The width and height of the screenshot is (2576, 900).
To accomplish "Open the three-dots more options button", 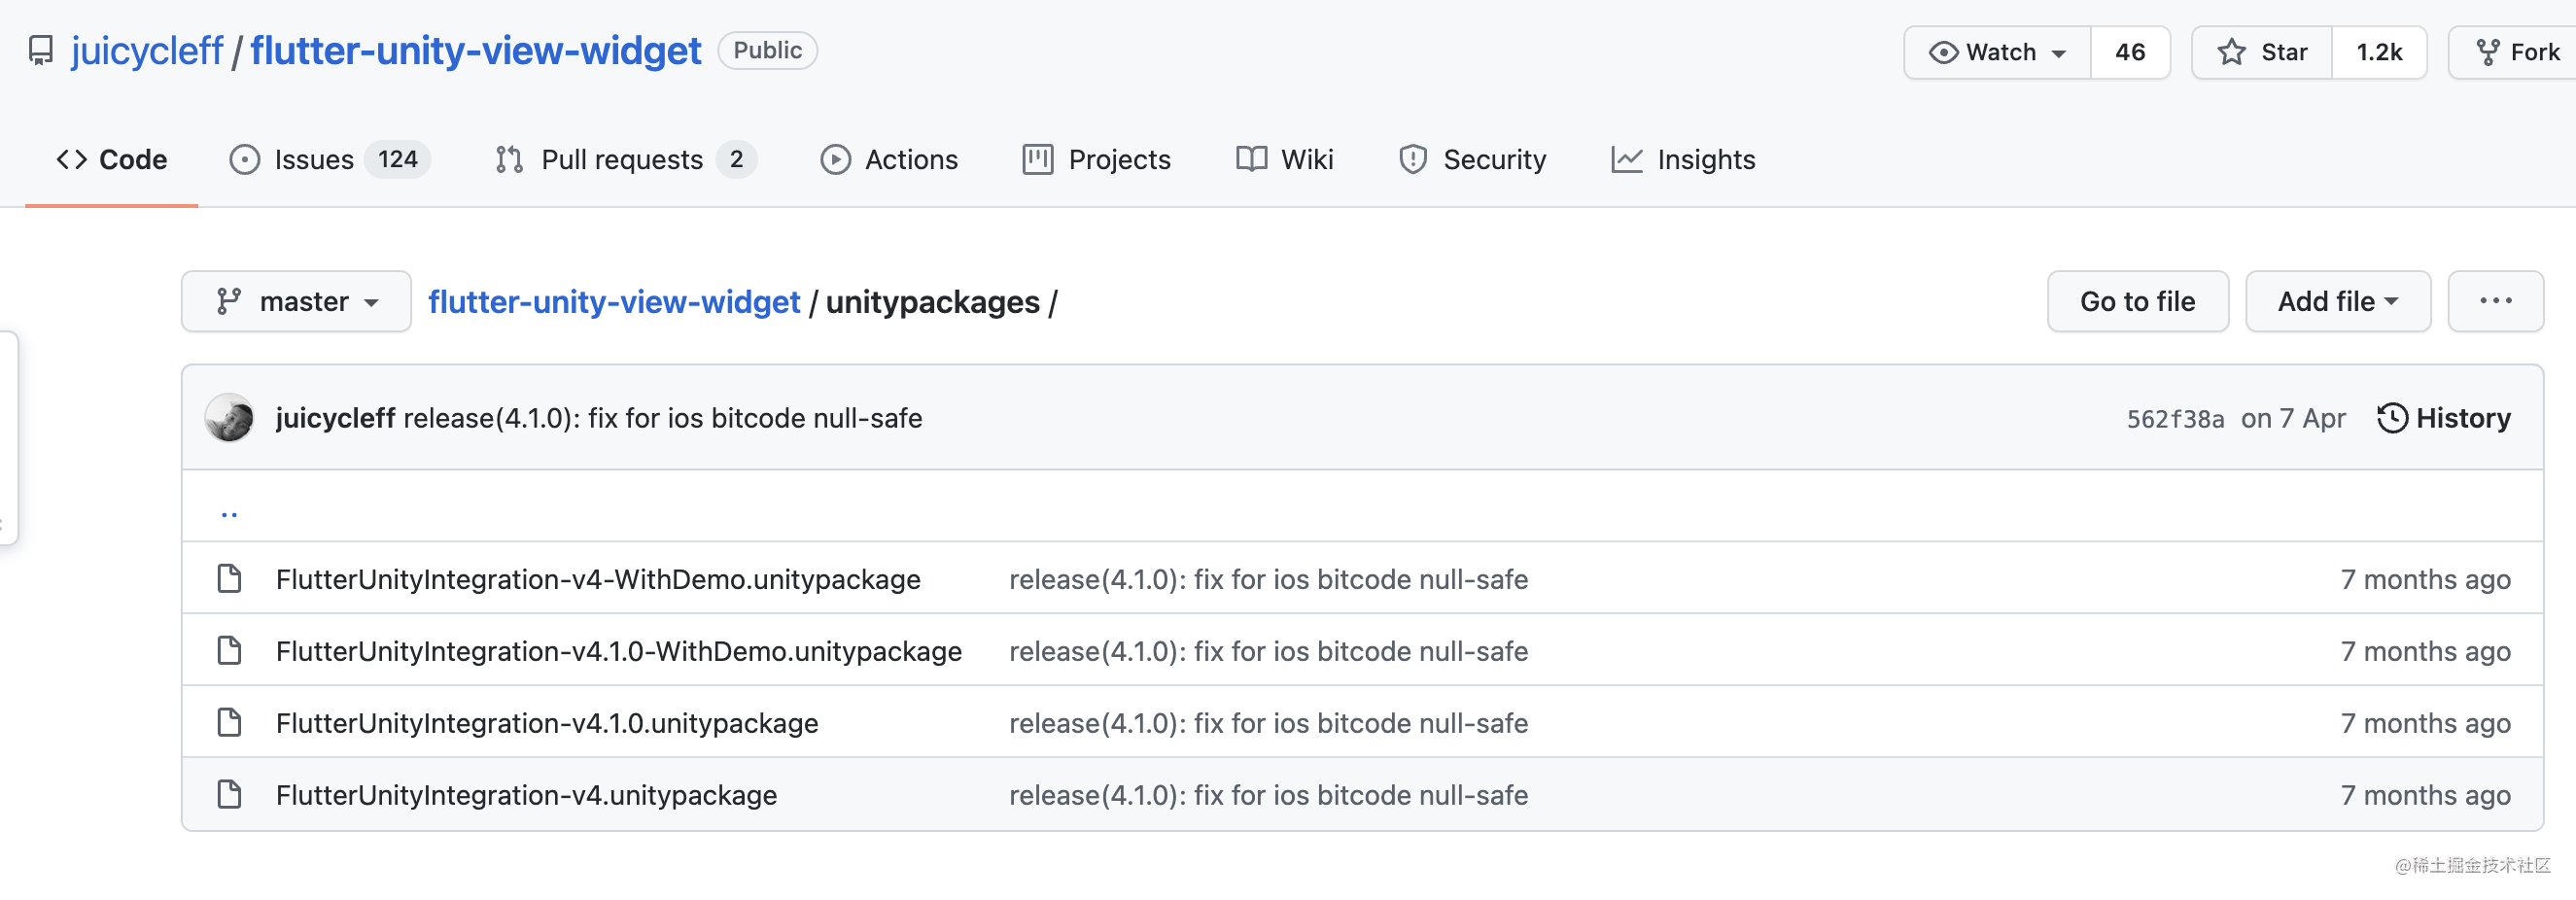I will point(2494,301).
